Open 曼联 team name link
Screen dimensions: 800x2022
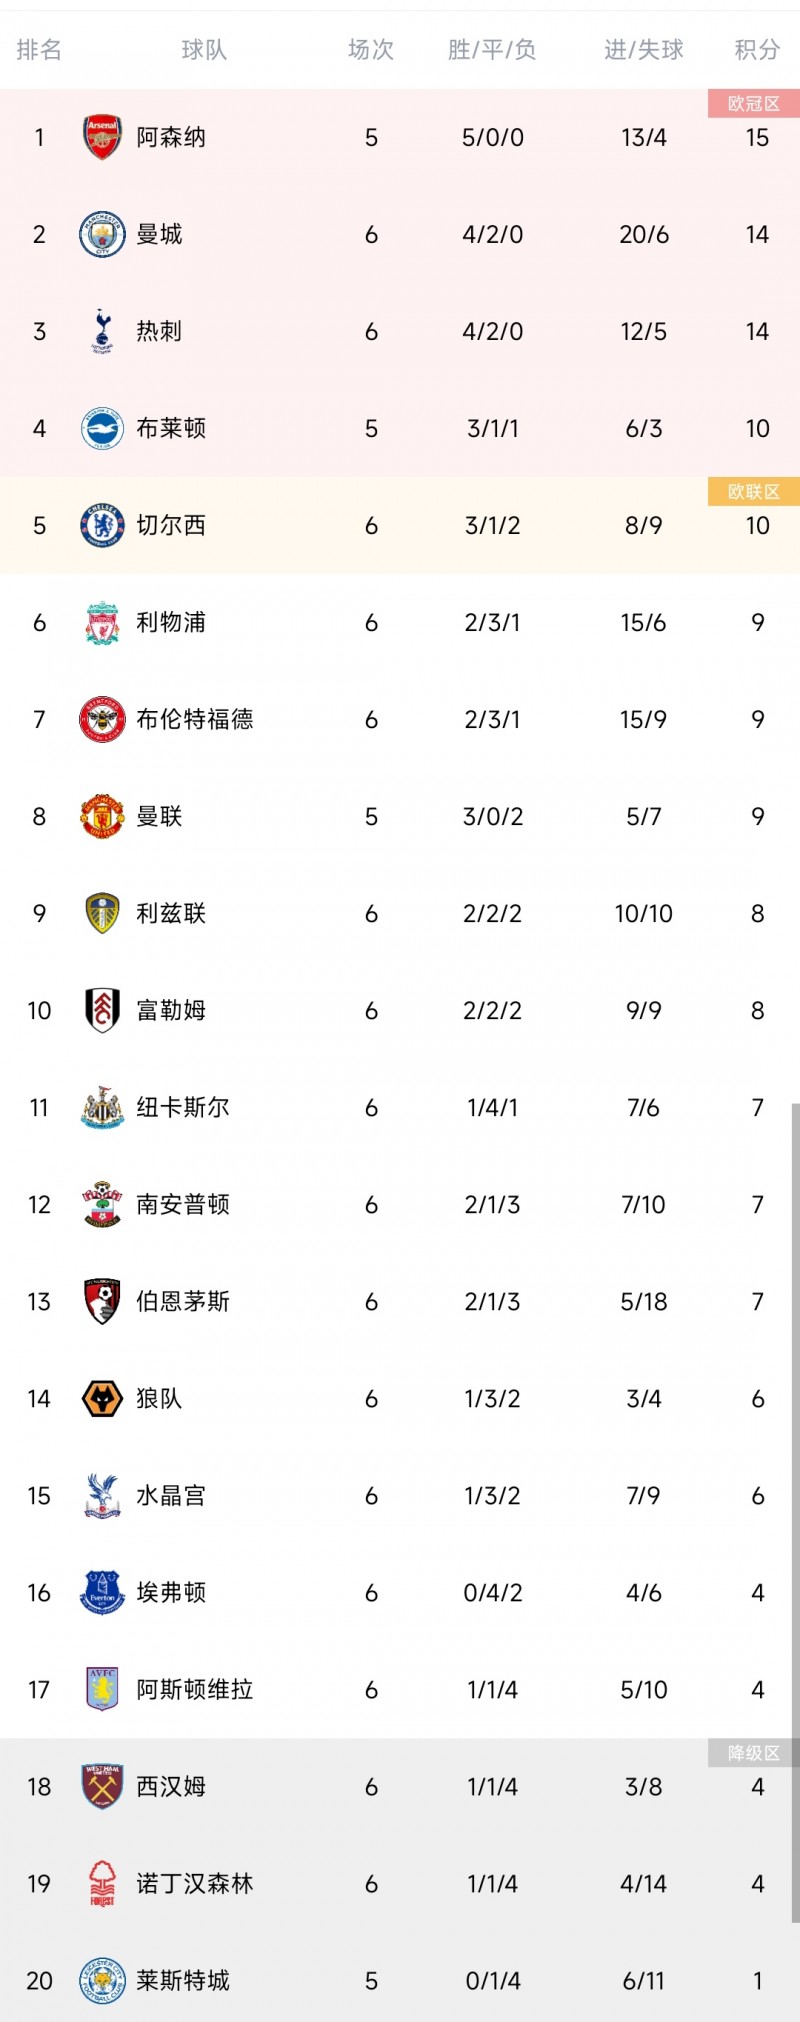[x=160, y=816]
